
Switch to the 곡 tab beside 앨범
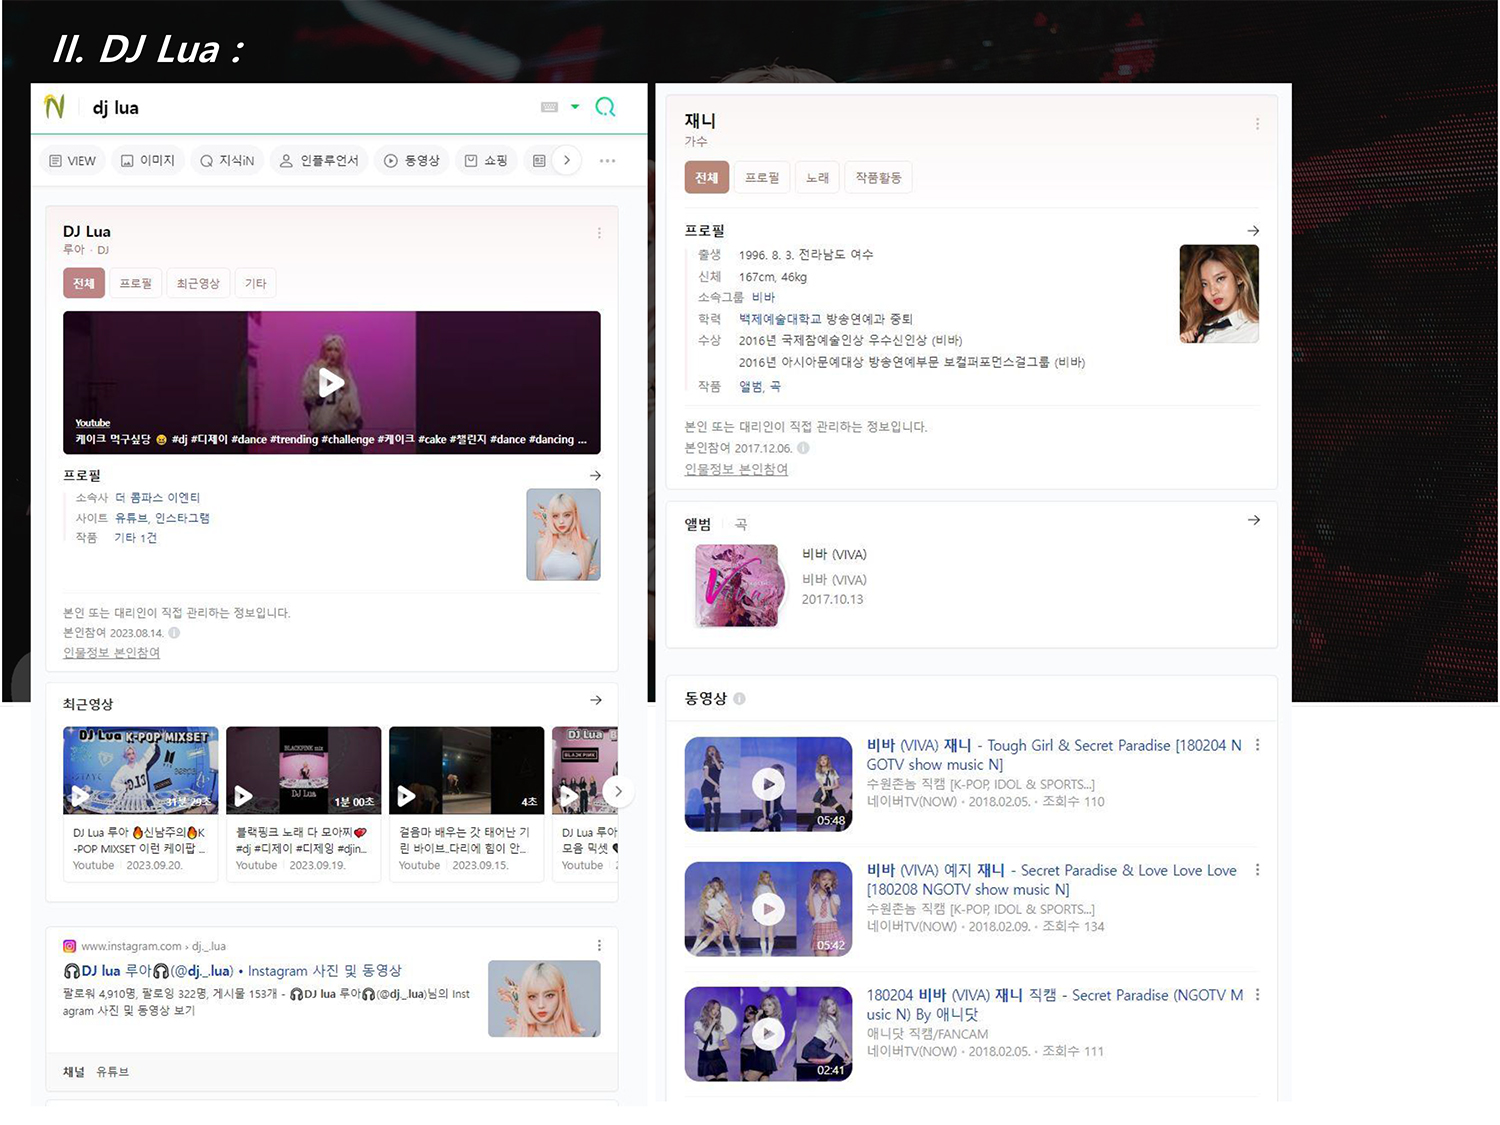(x=741, y=524)
